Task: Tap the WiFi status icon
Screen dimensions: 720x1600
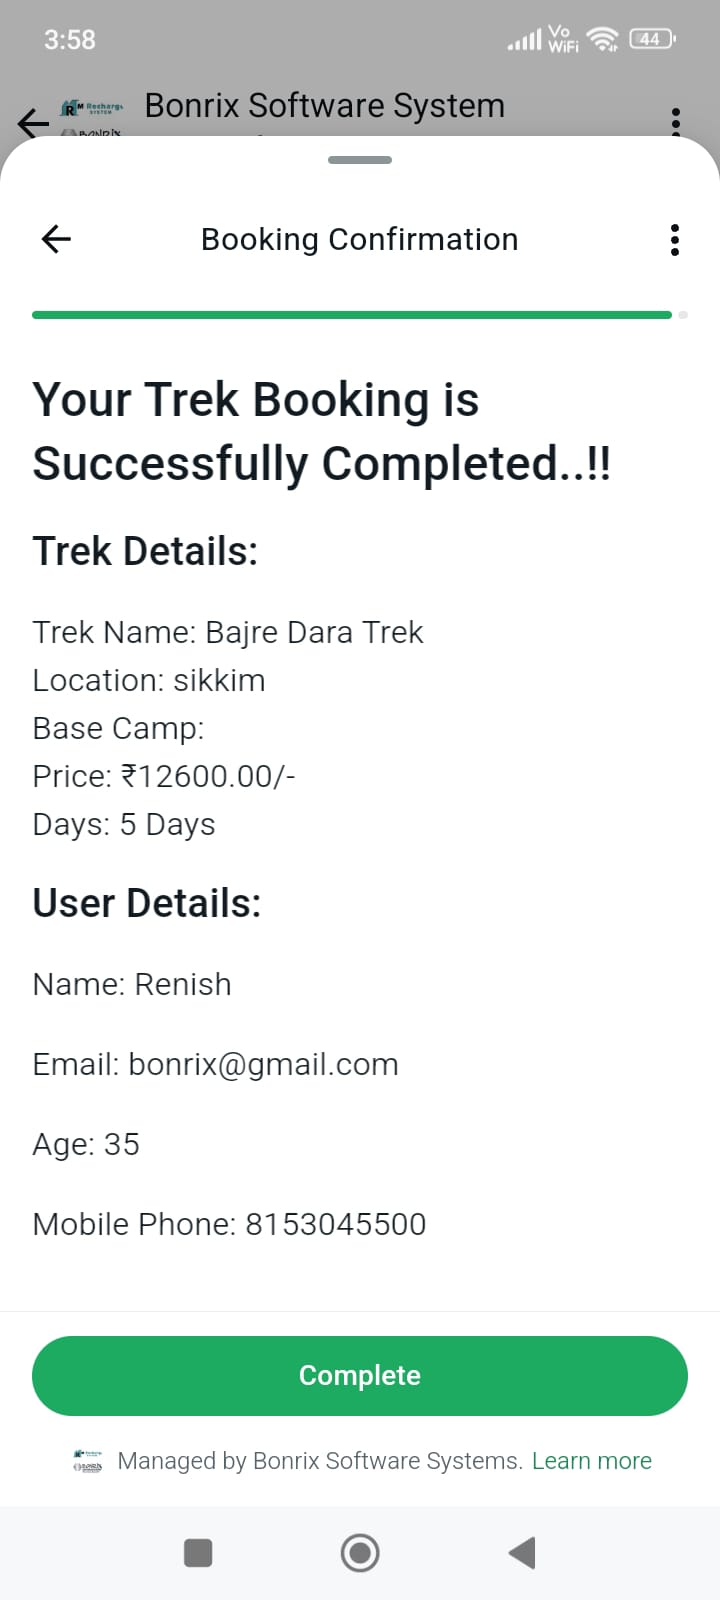Action: (603, 39)
